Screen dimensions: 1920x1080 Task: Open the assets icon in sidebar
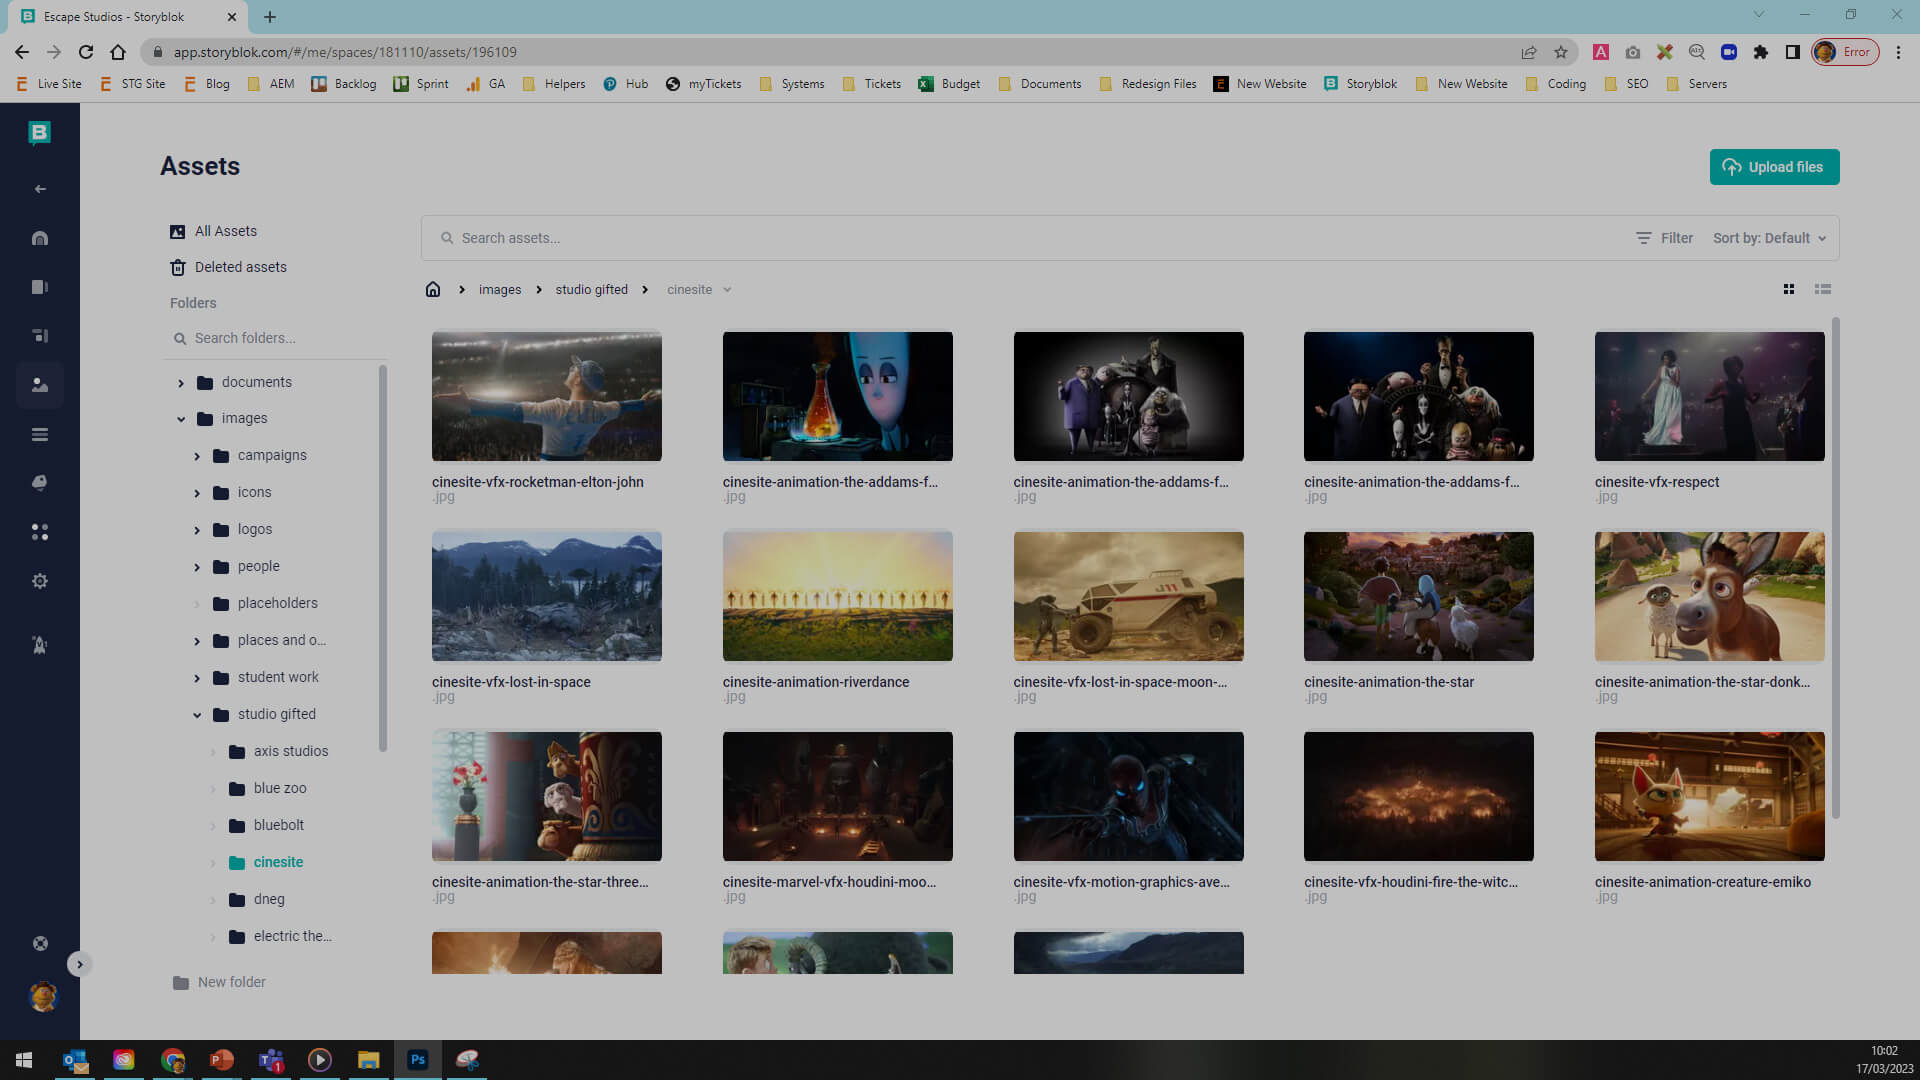pyautogui.click(x=40, y=385)
